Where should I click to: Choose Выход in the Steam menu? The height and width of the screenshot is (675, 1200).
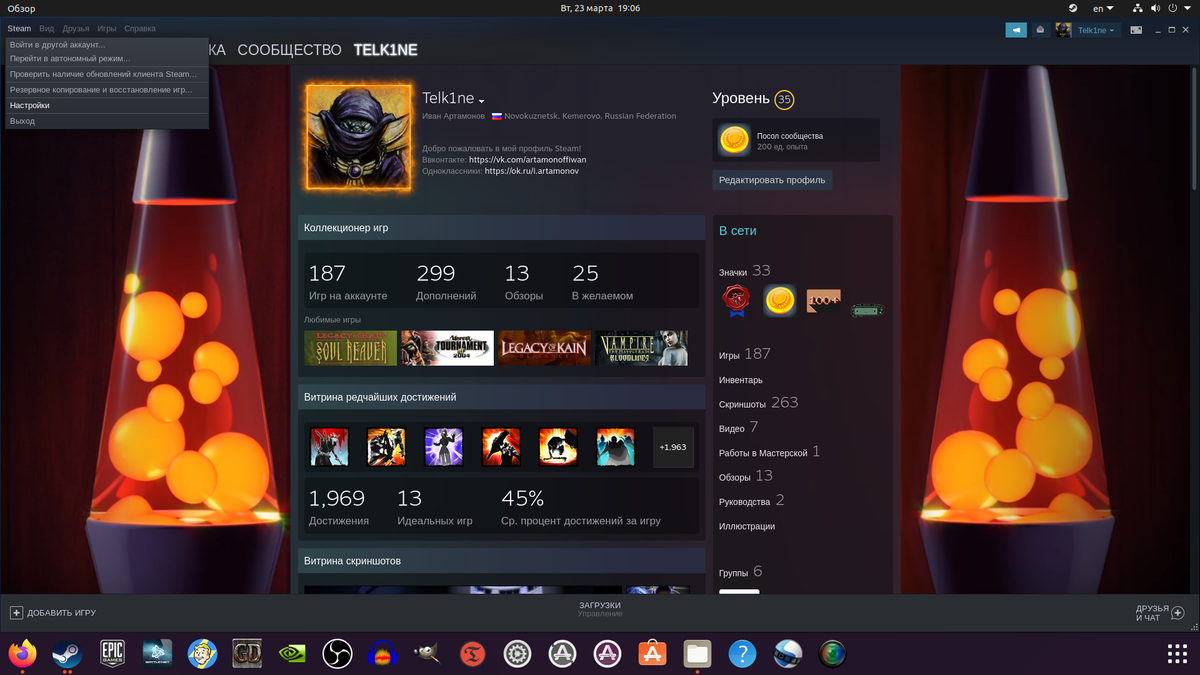pos(107,121)
